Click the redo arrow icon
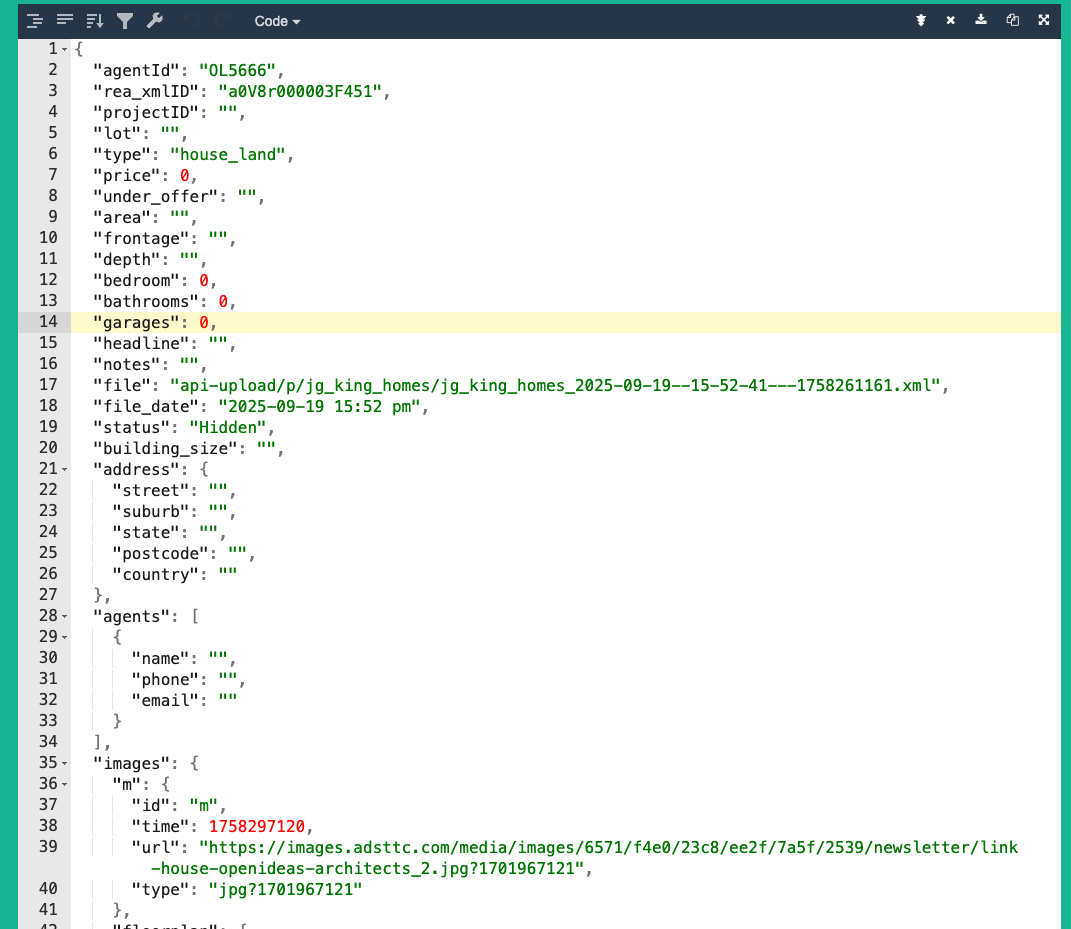The width and height of the screenshot is (1071, 929). [x=222, y=20]
